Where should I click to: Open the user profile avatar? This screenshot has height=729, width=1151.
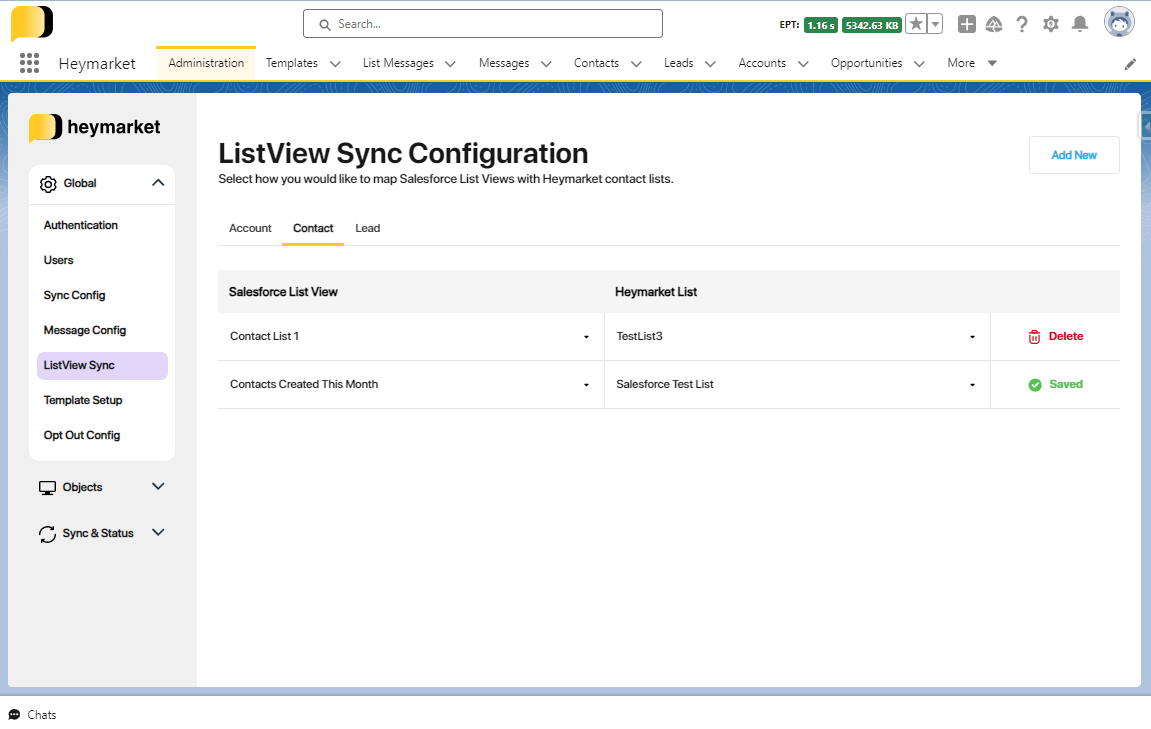[x=1119, y=23]
